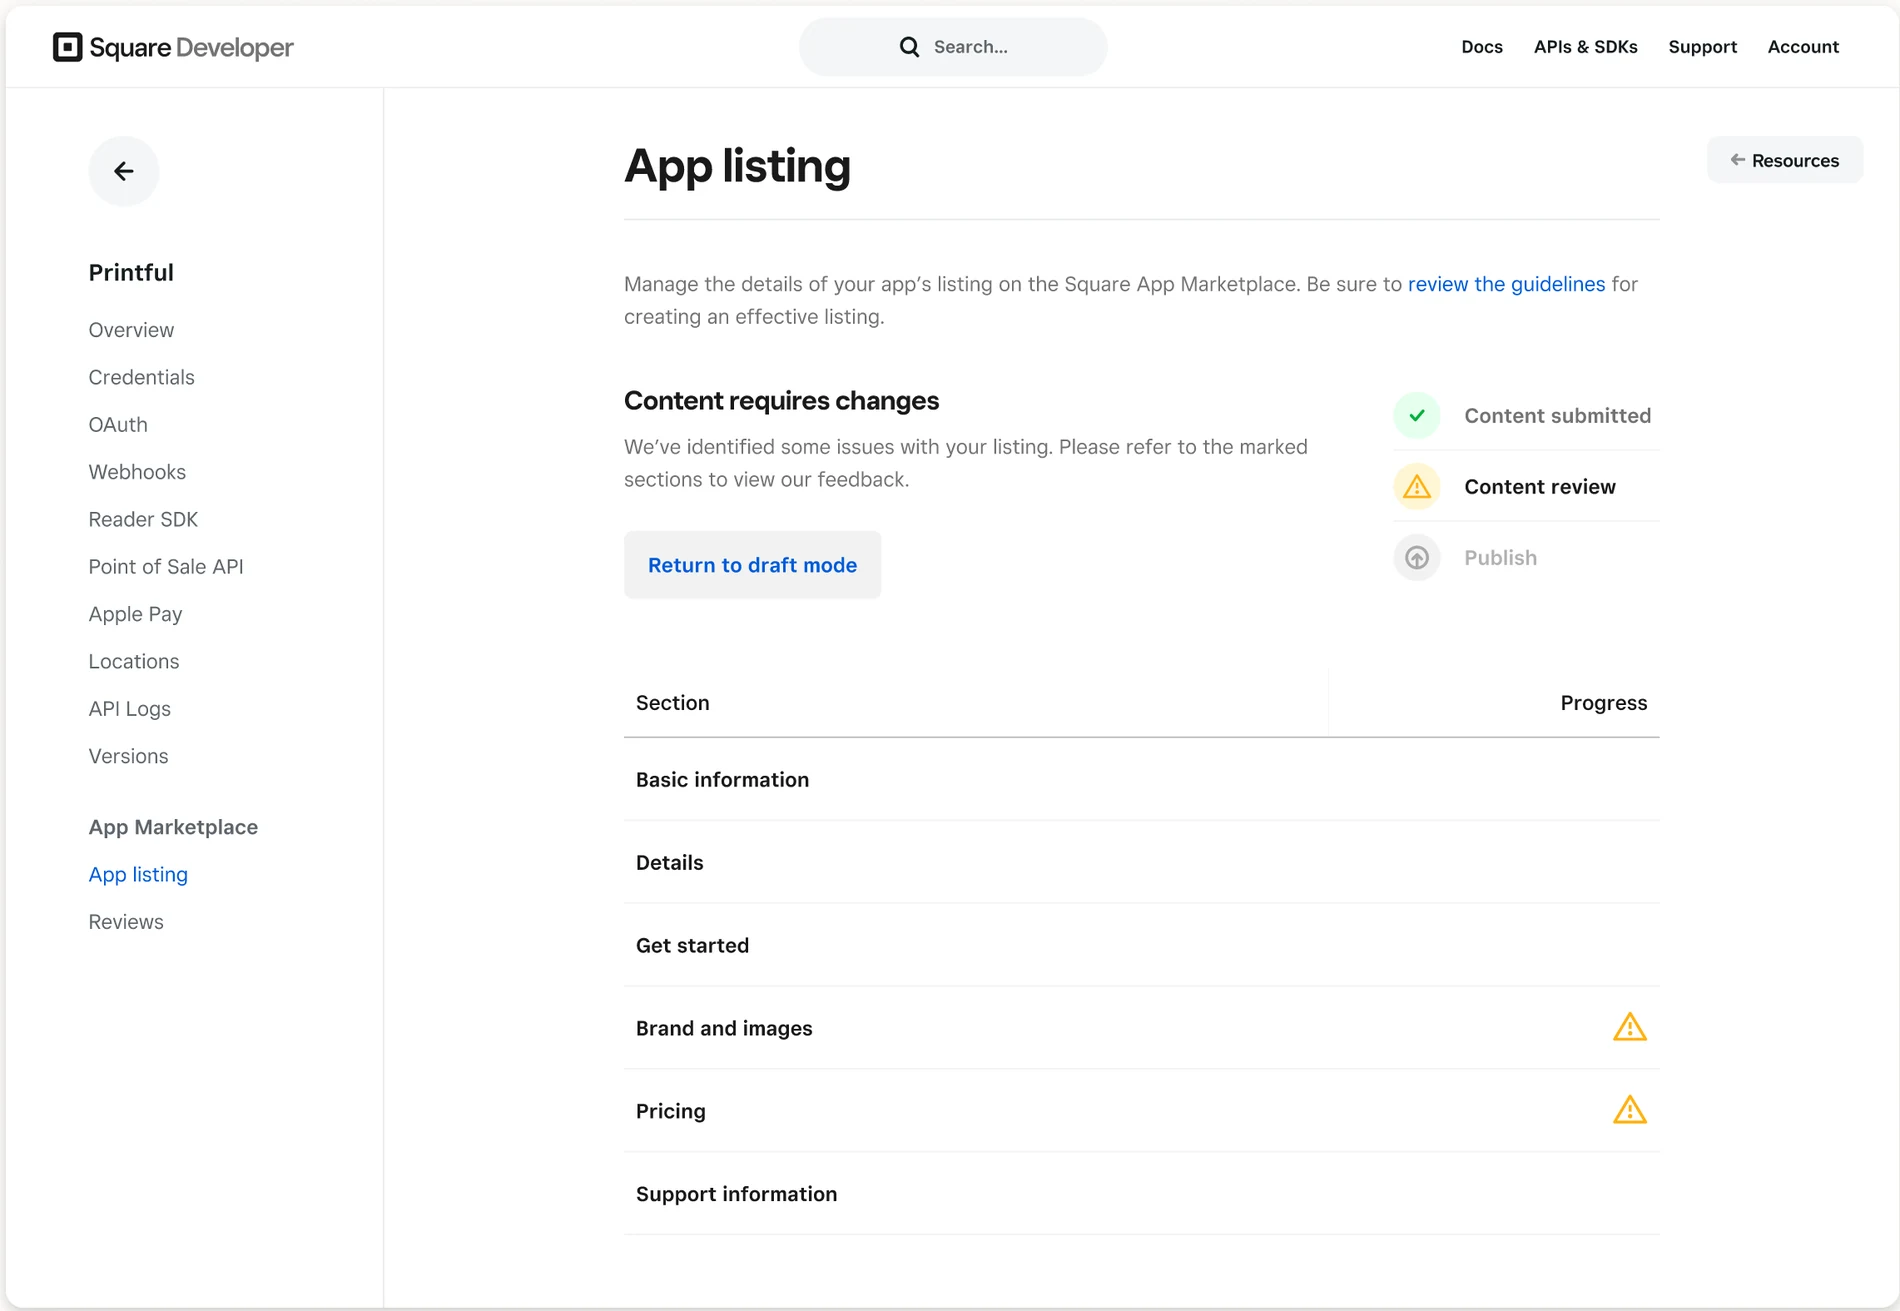Open the Brand and images section
This screenshot has width=1900, height=1311.
(x=1141, y=1028)
